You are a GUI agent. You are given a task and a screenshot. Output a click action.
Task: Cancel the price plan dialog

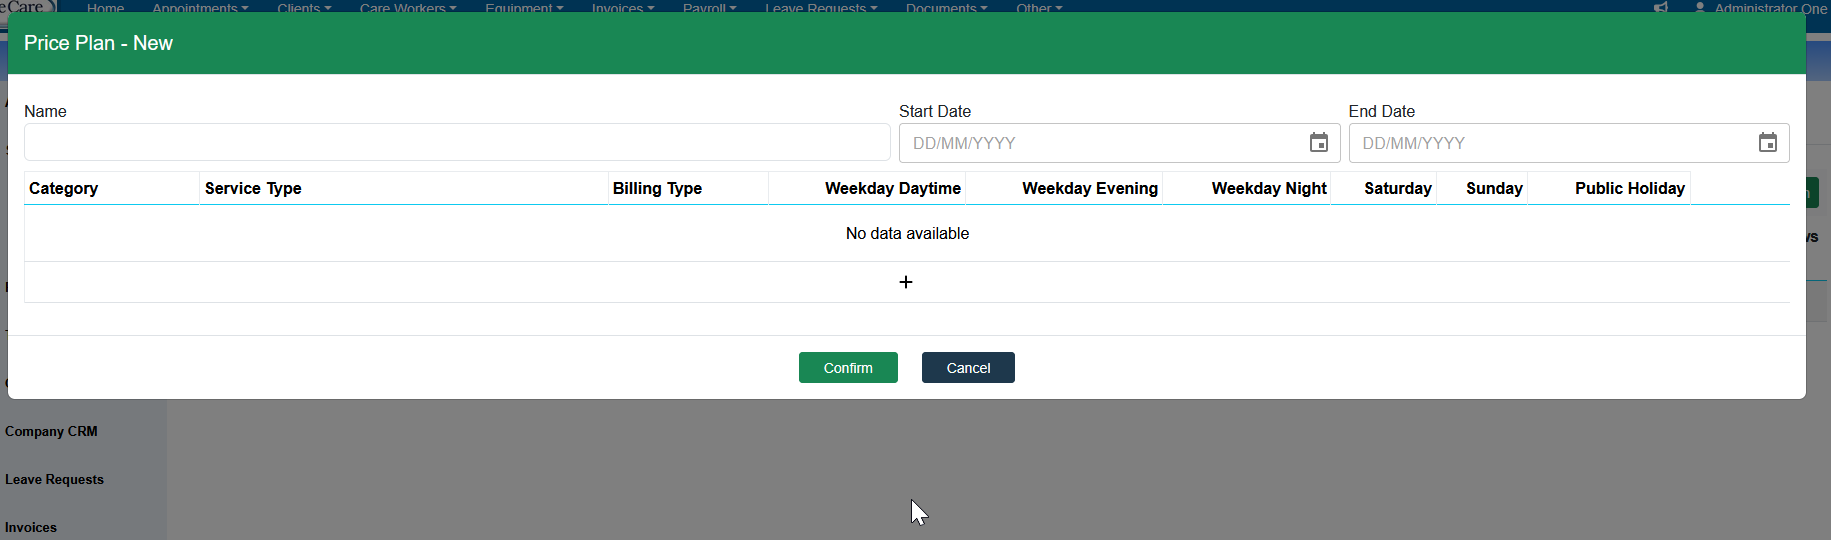(968, 368)
